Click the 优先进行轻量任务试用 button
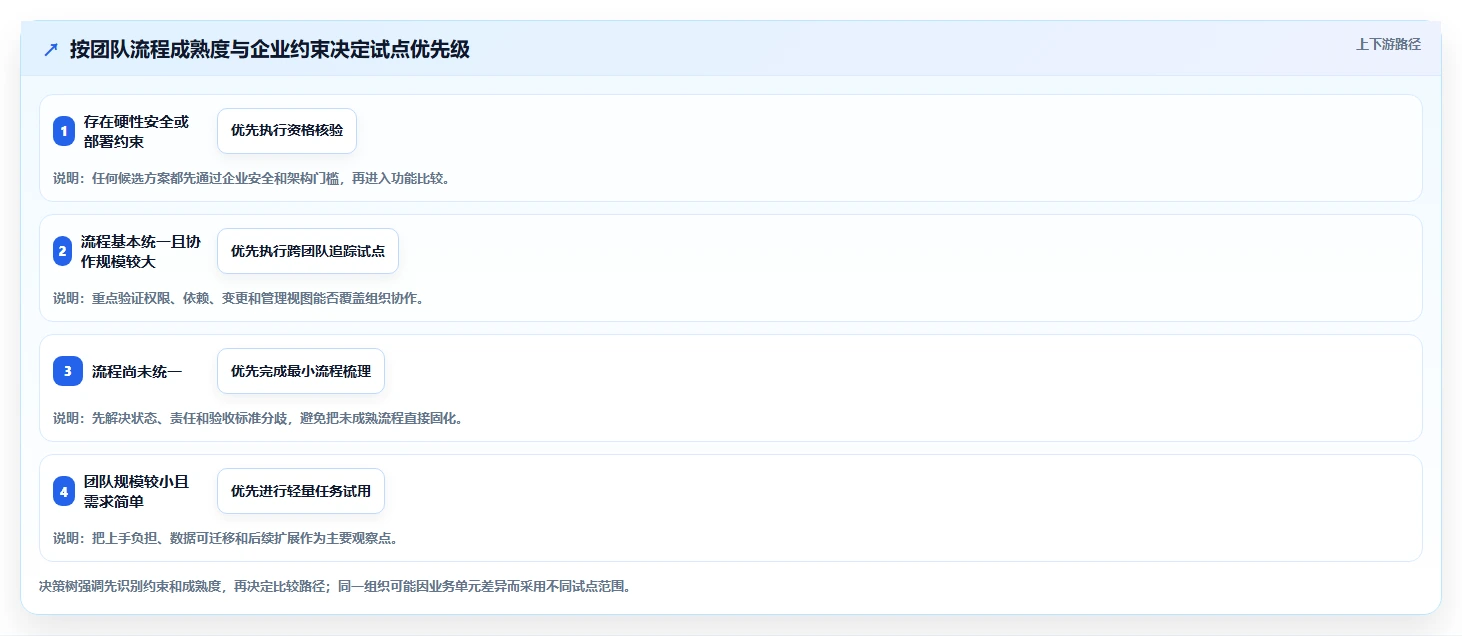The height and width of the screenshot is (636, 1462). point(301,491)
